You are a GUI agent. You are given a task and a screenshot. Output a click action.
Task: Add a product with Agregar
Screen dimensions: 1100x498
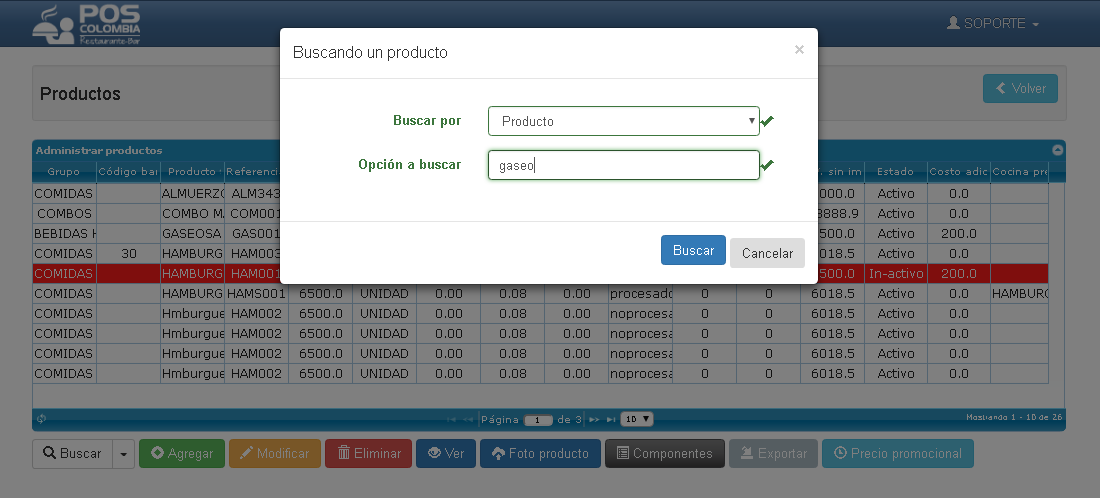tap(182, 454)
